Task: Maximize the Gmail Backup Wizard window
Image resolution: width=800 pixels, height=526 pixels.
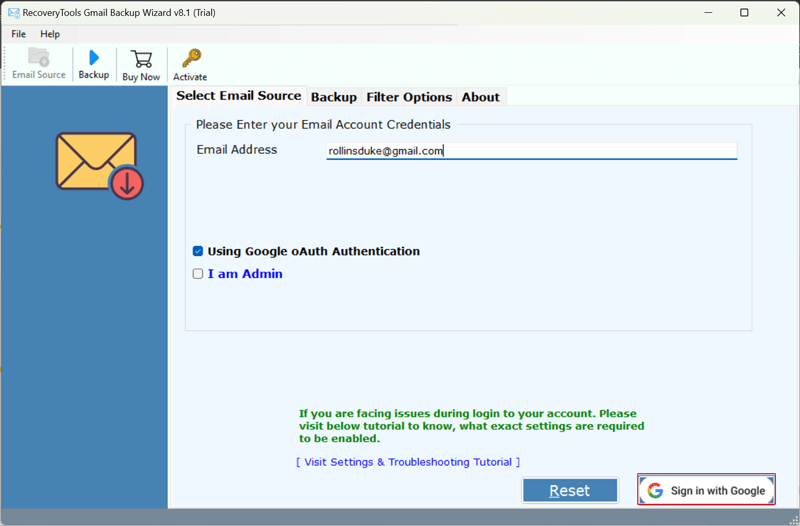Action: pyautogui.click(x=744, y=13)
